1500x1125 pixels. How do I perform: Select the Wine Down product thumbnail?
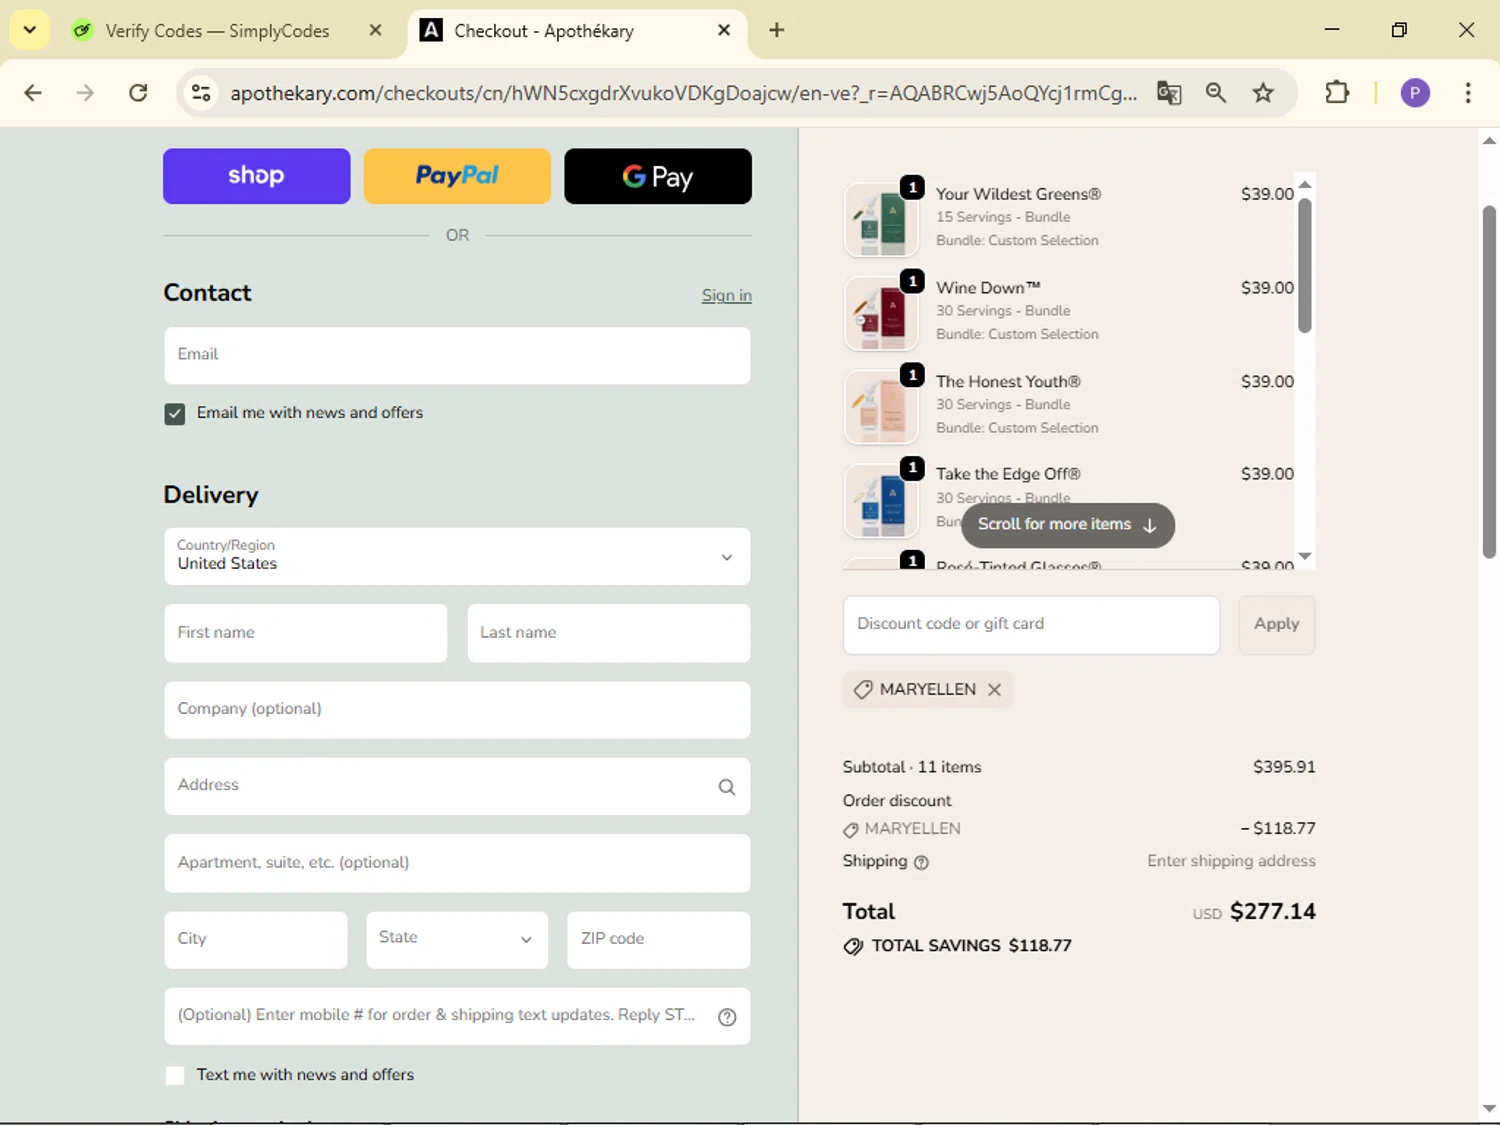(x=881, y=313)
